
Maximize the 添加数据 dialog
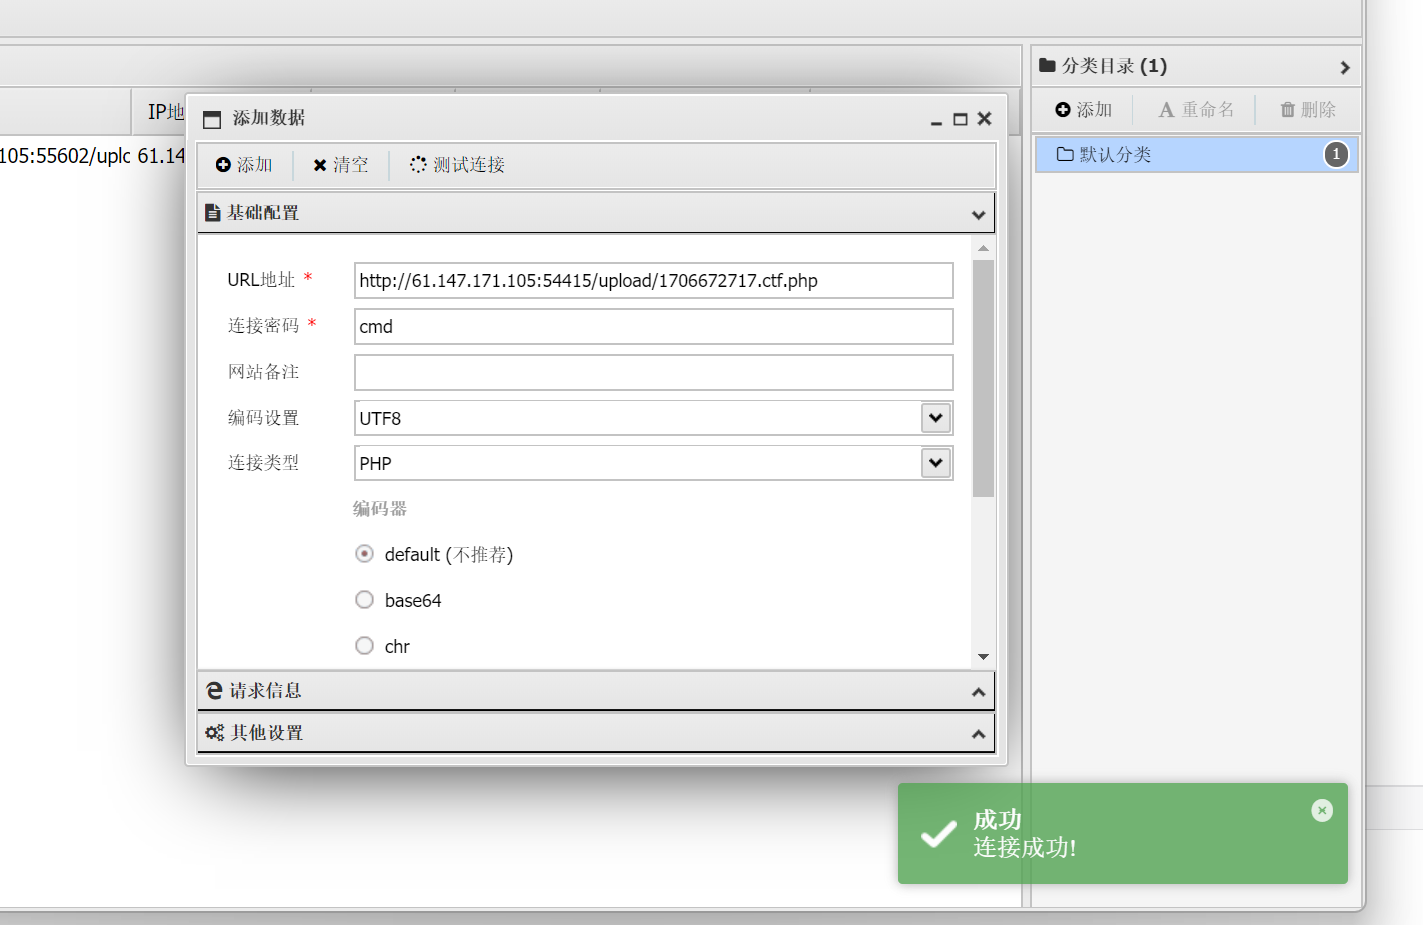tap(960, 119)
